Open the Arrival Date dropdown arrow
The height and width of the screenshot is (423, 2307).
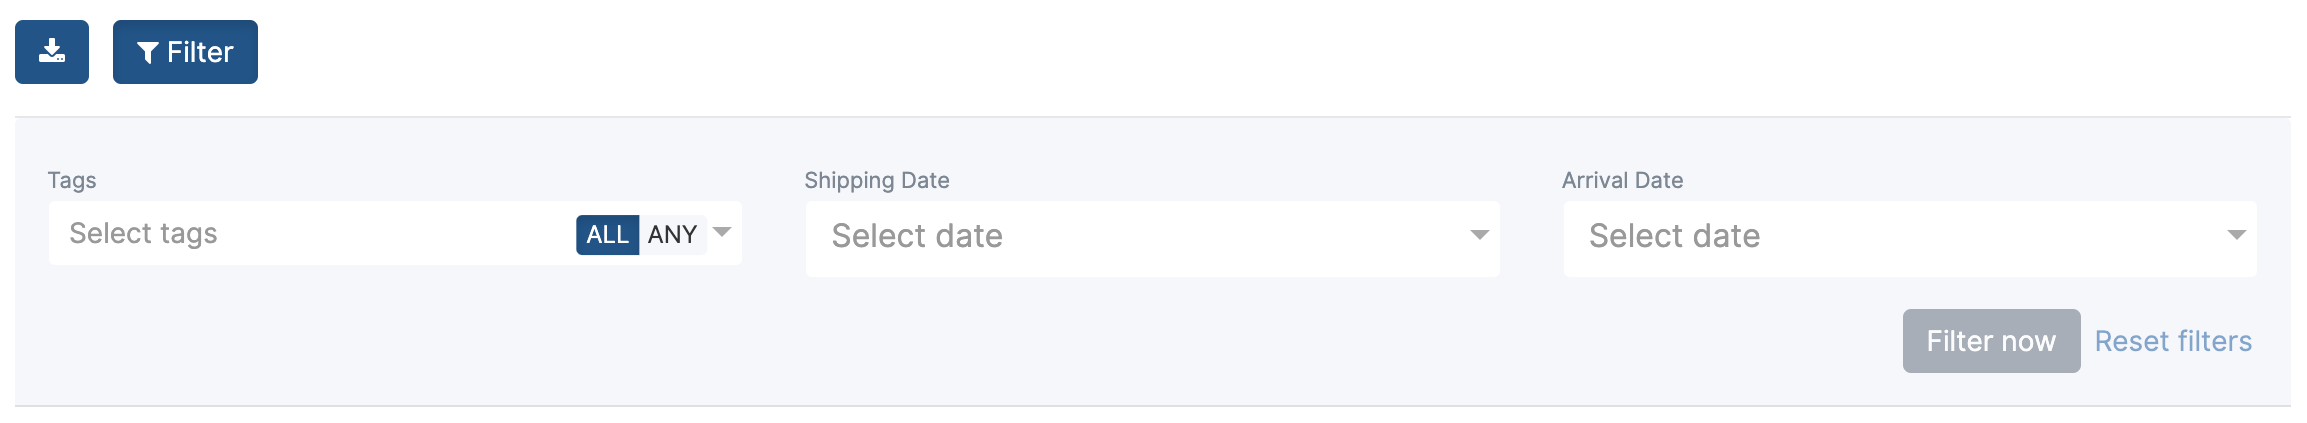[x=2237, y=235]
